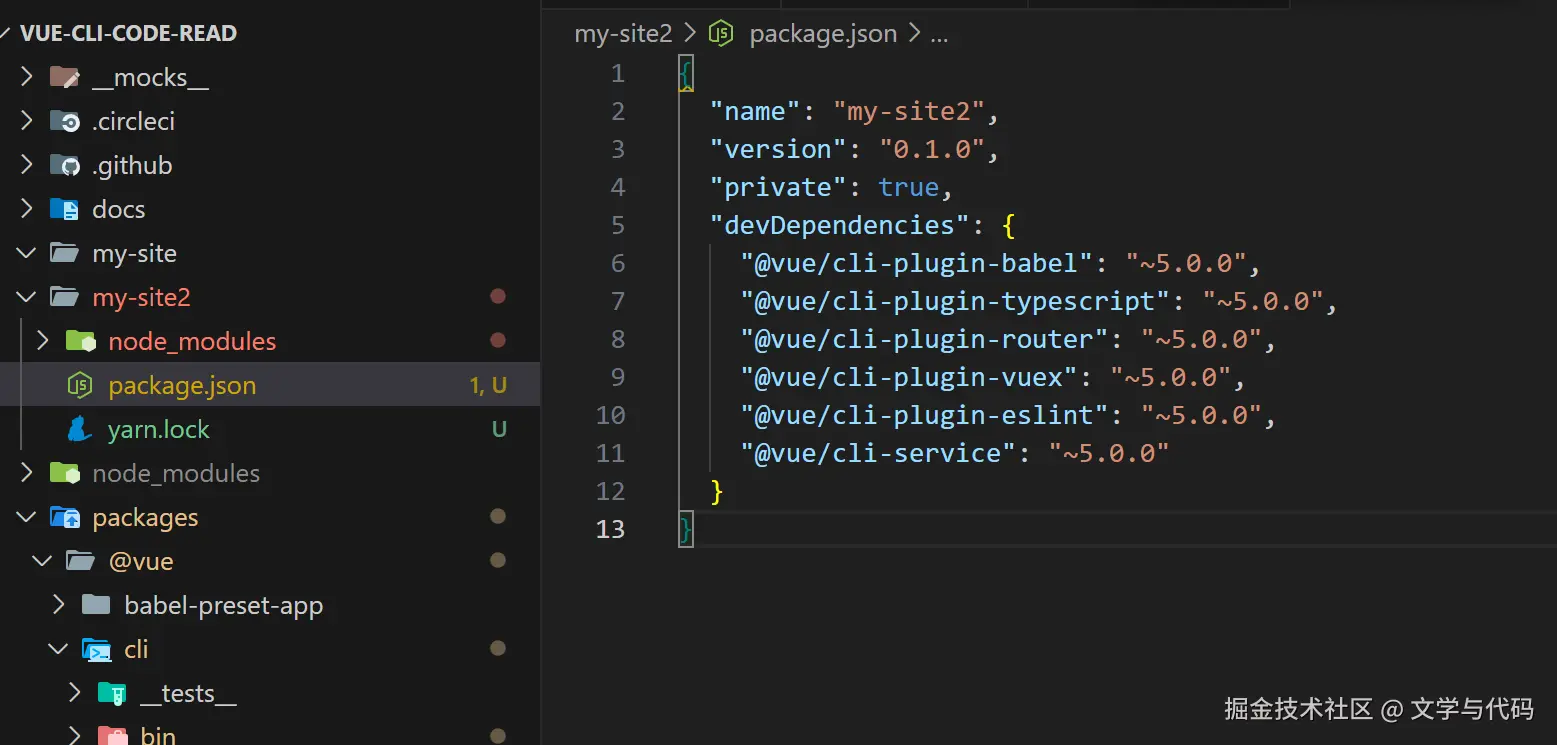
Task: Click package.json in the breadcrumb
Action: (x=823, y=33)
